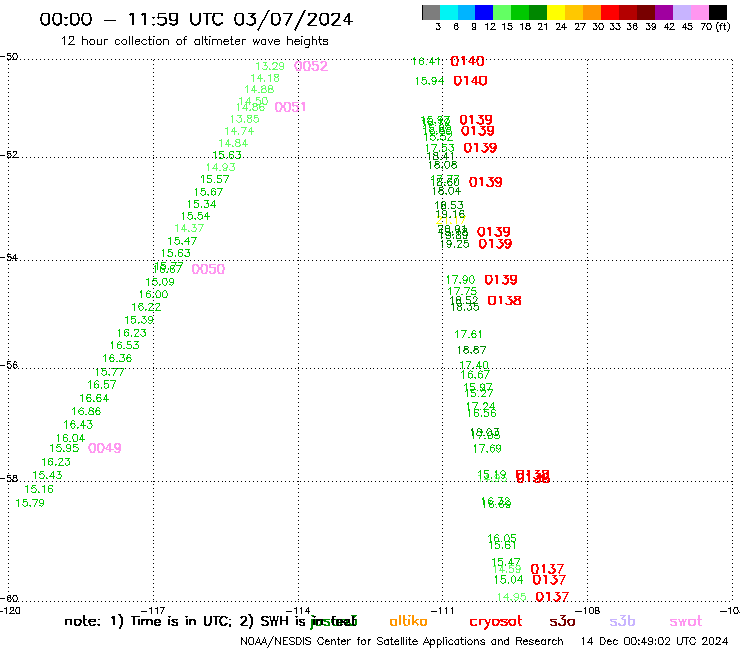This screenshot has width=740, height=650.
Task: Click the pink swatch near 70 ft
Action: 699,12
